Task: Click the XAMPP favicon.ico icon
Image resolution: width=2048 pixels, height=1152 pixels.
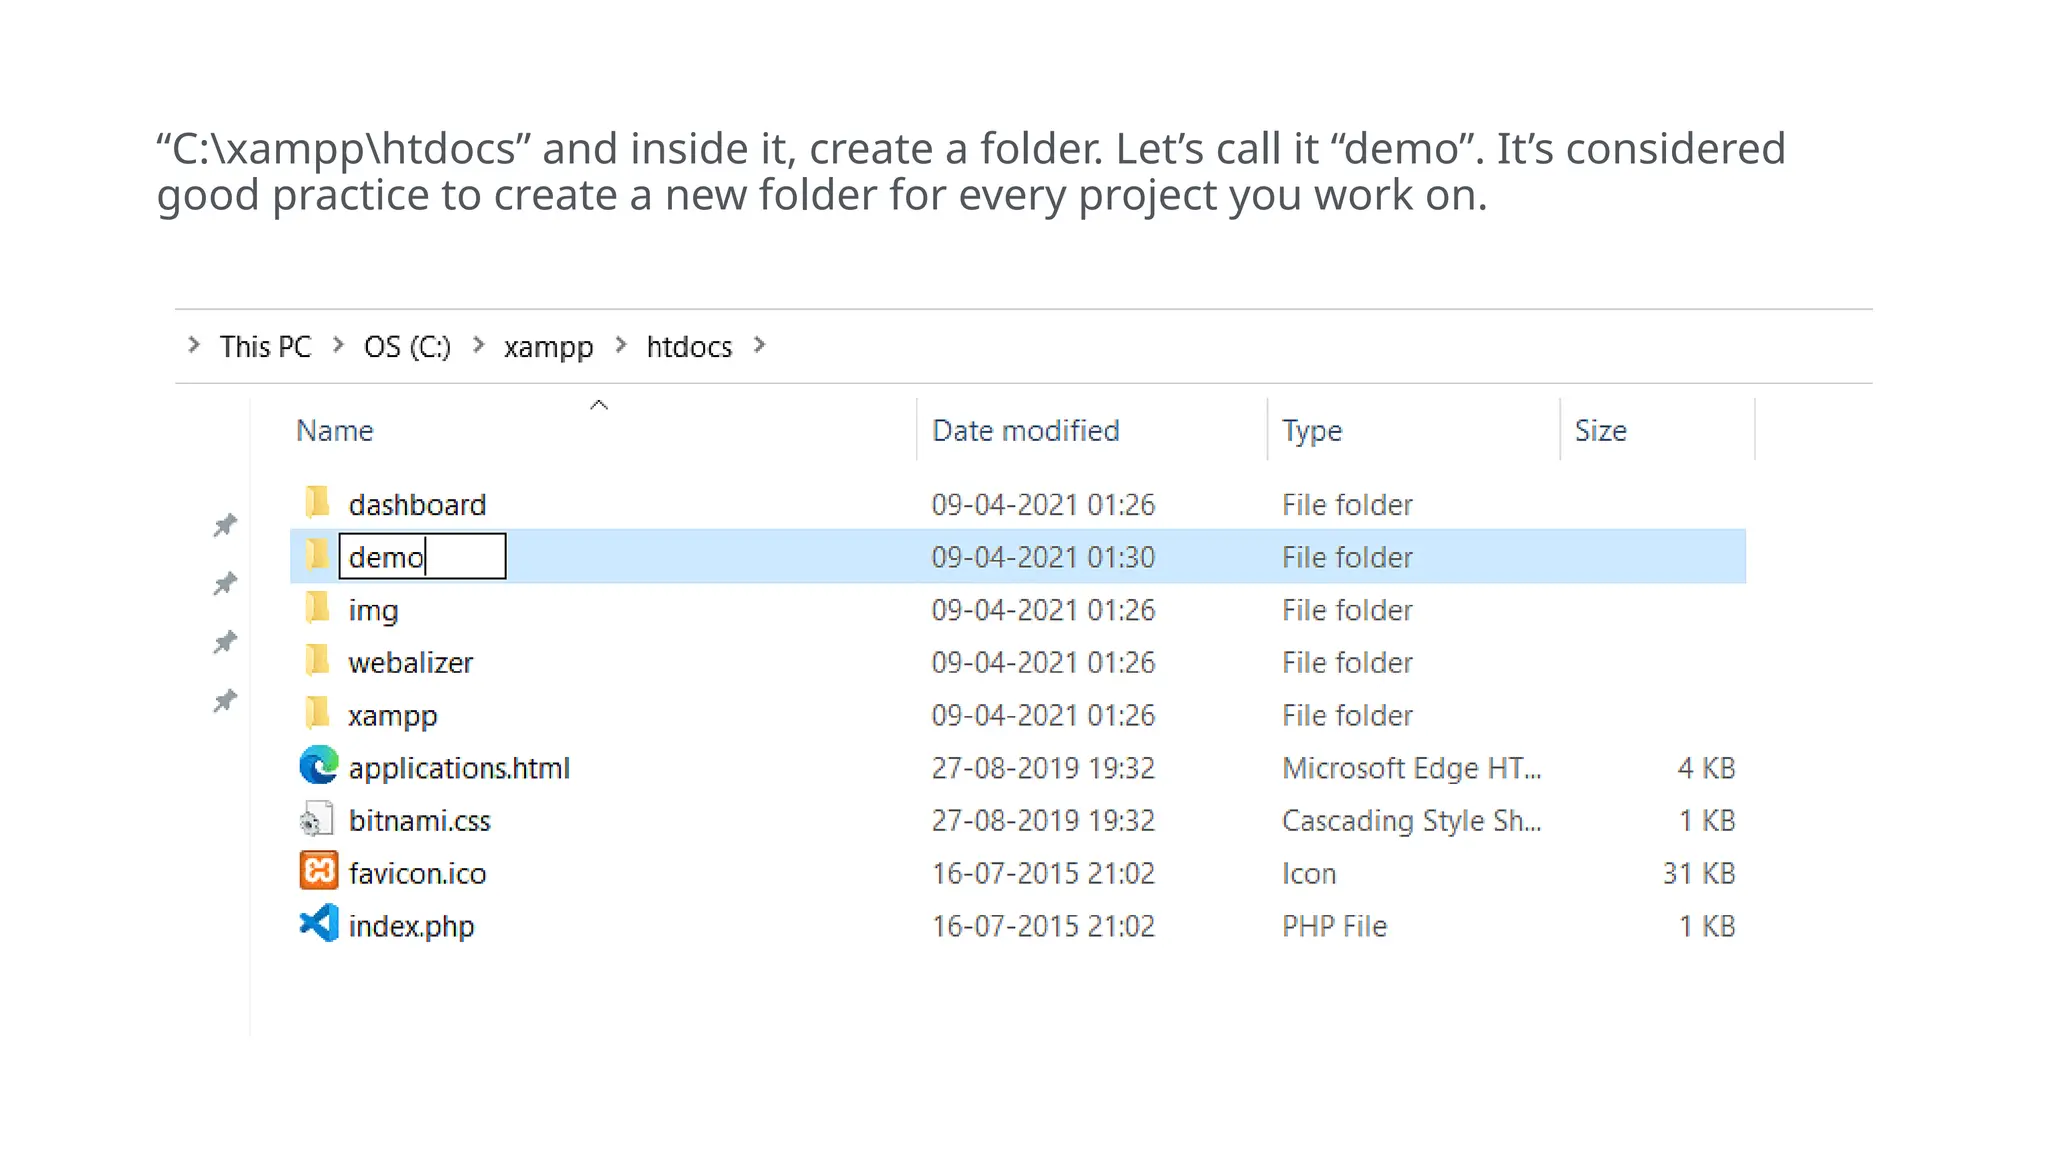Action: coord(319,871)
